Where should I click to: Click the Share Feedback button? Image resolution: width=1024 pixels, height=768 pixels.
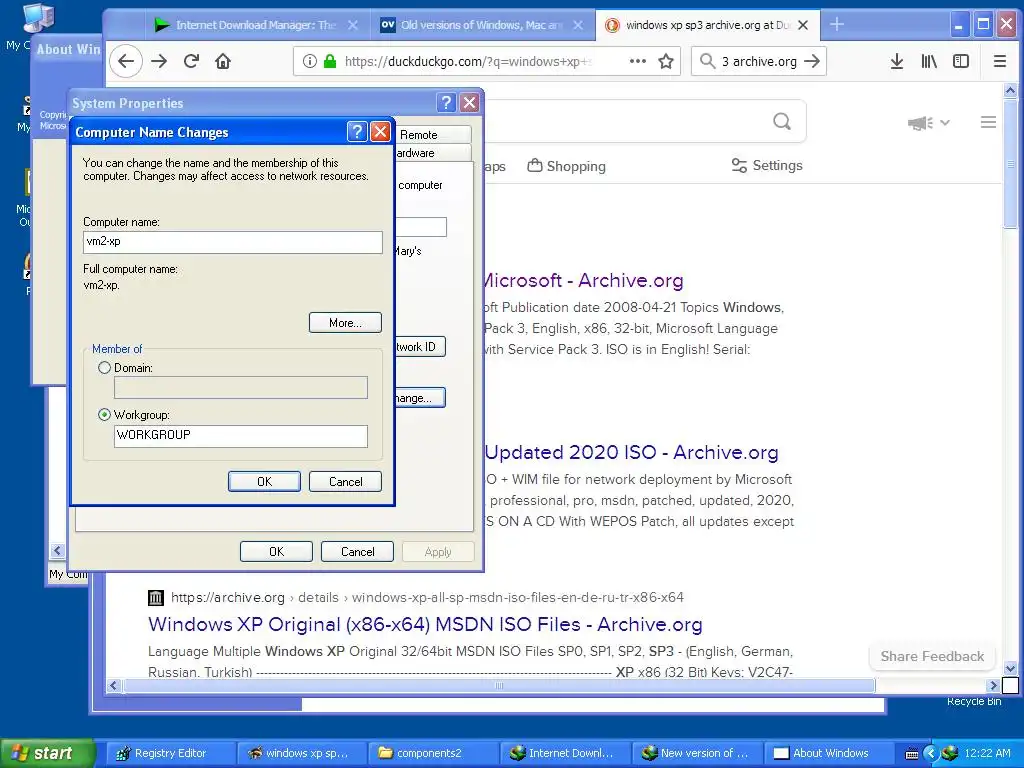click(932, 656)
